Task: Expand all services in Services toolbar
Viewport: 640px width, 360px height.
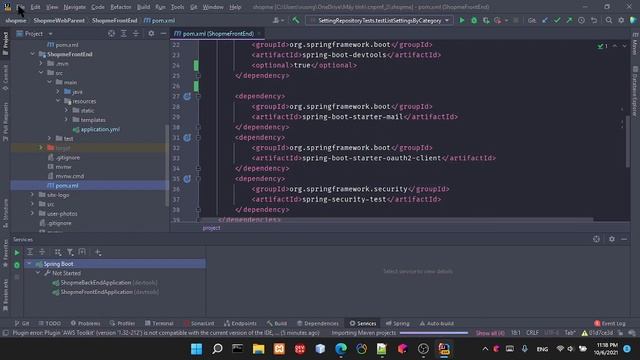Action: coord(30,252)
